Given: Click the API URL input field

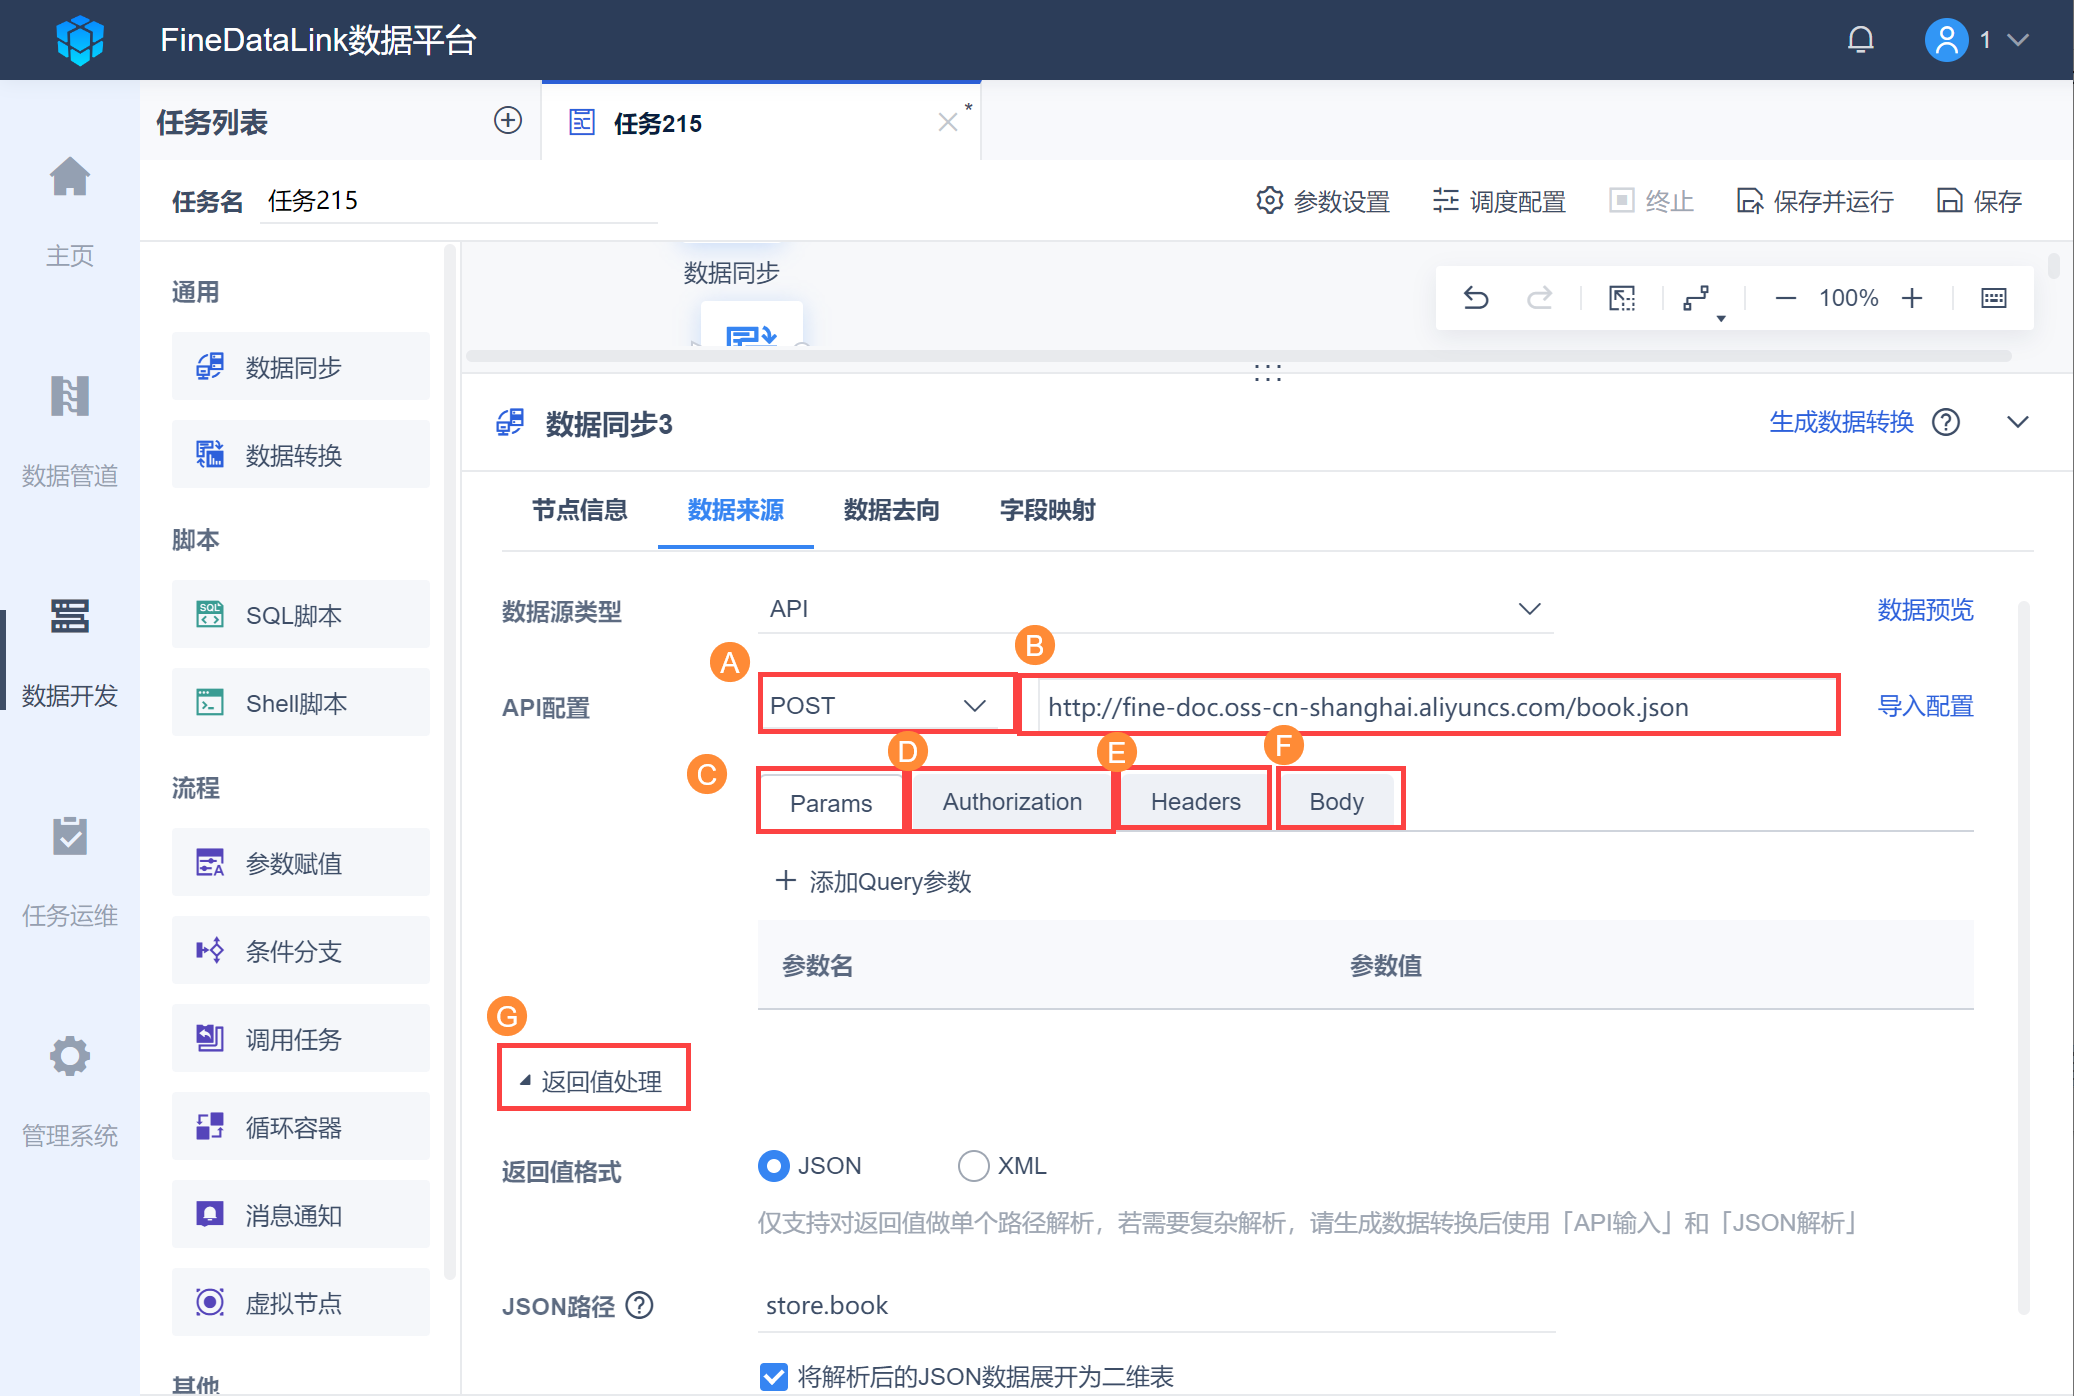Looking at the screenshot, I should pyautogui.click(x=1430, y=707).
